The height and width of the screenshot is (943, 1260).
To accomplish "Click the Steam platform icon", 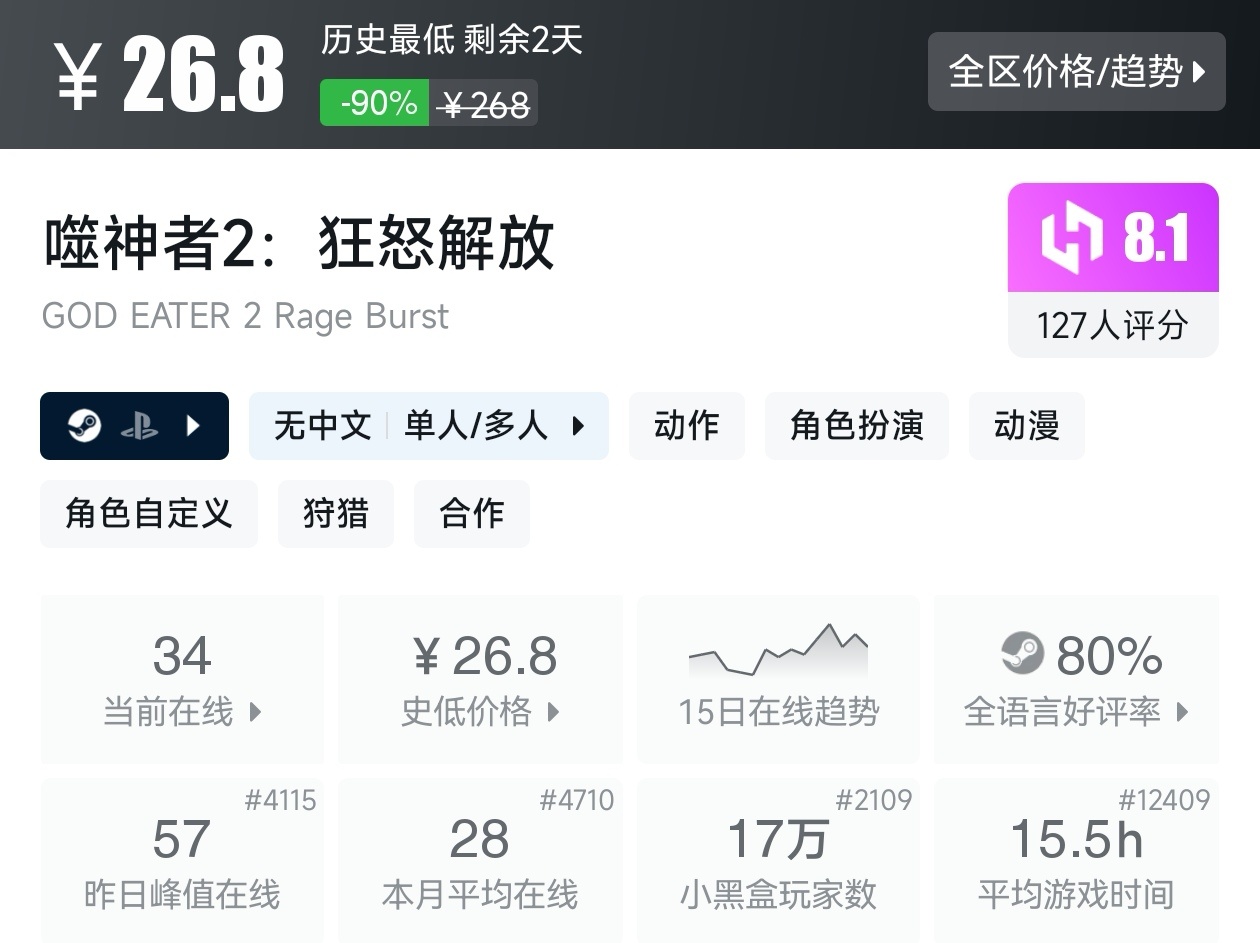I will click(x=84, y=426).
